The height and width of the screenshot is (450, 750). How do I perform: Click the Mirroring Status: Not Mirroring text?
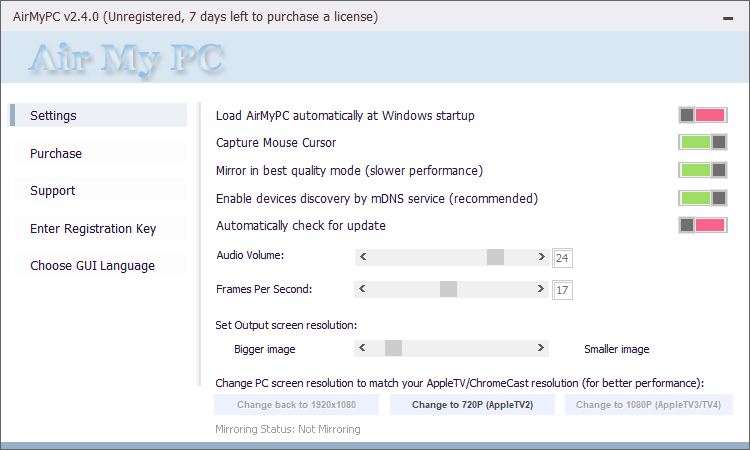(x=288, y=429)
